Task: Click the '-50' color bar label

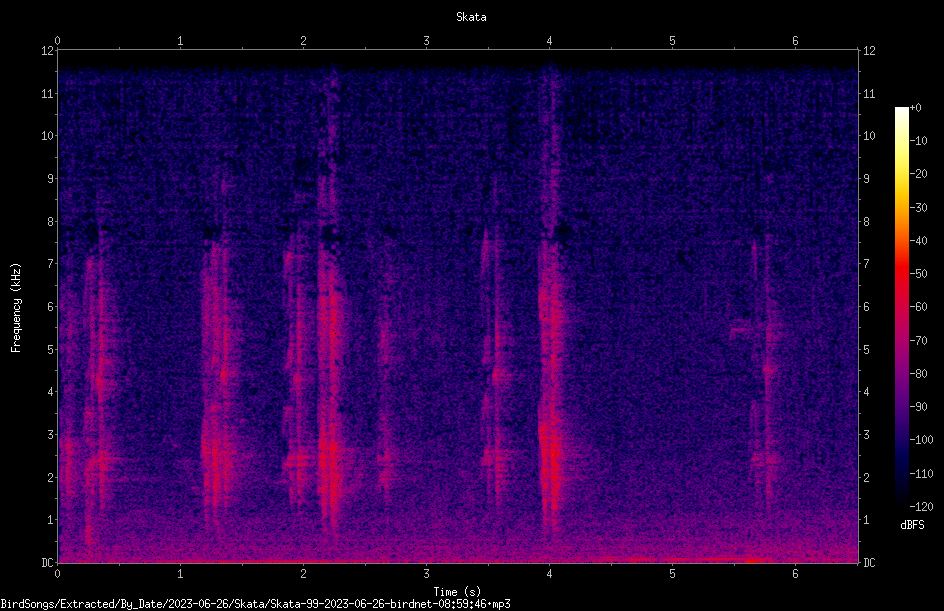Action: coord(918,274)
